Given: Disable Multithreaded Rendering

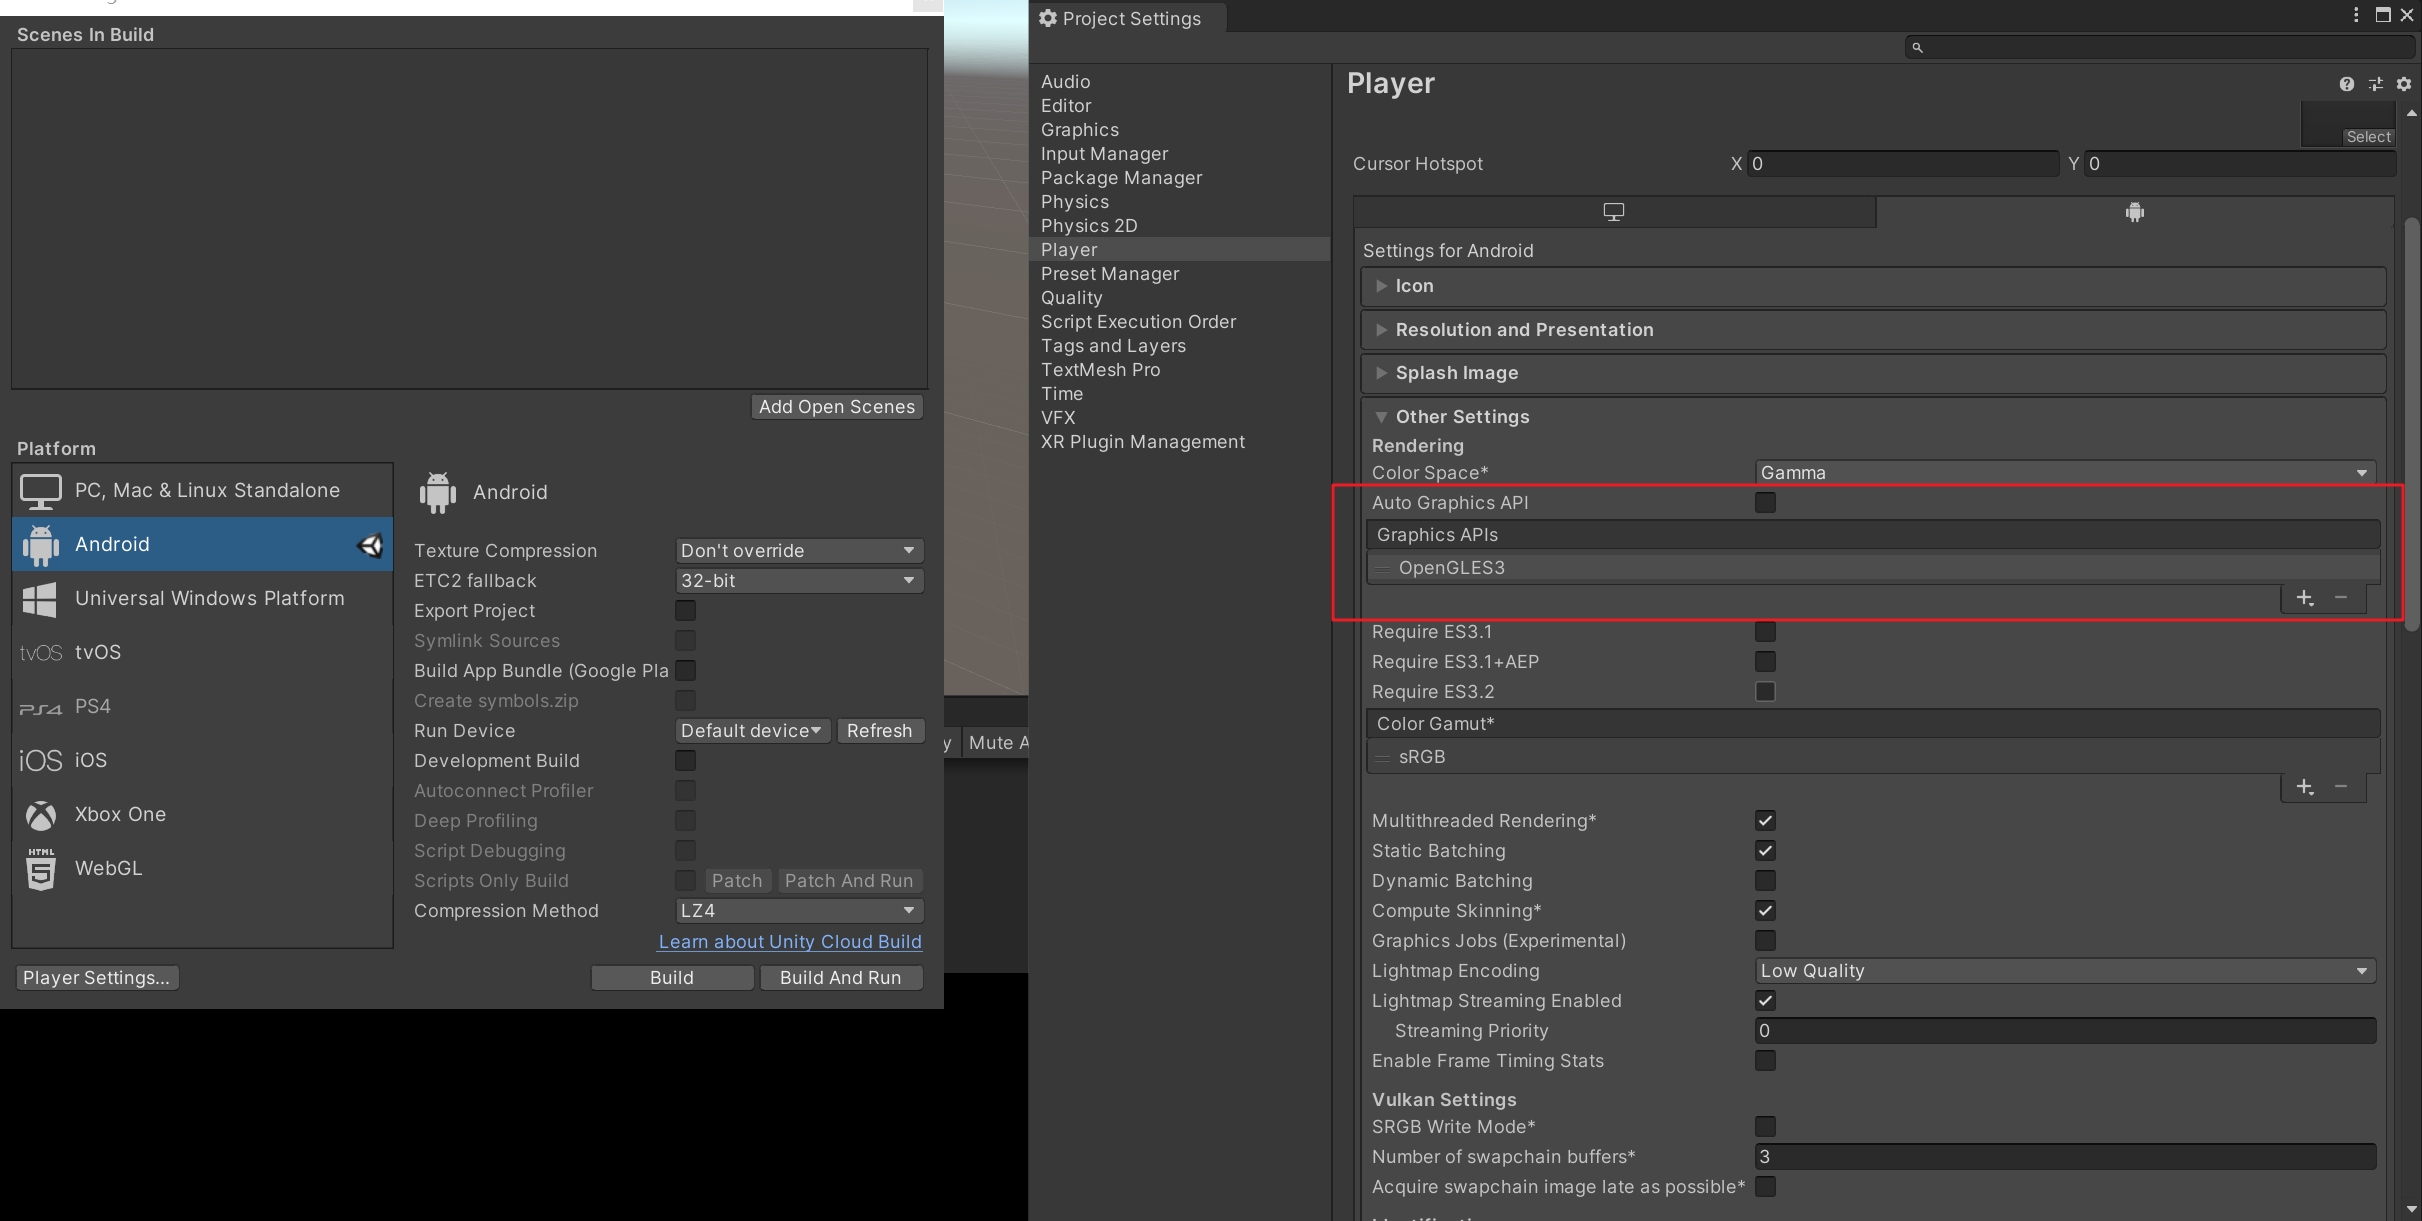Looking at the screenshot, I should (x=1765, y=820).
